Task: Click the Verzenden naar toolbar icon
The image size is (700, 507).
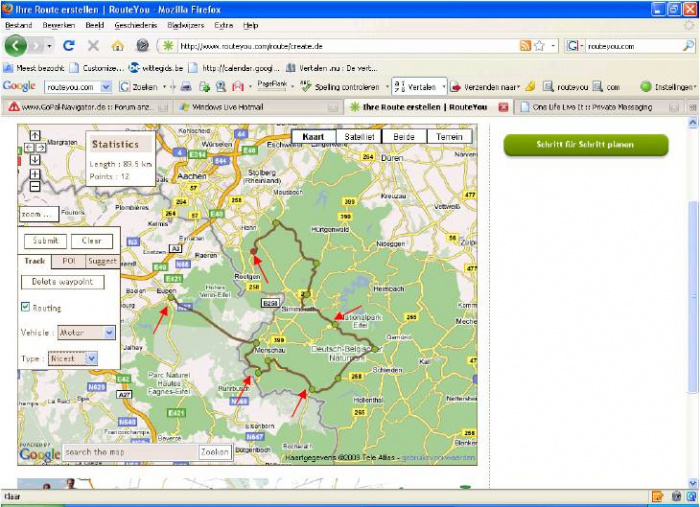Action: tap(455, 87)
